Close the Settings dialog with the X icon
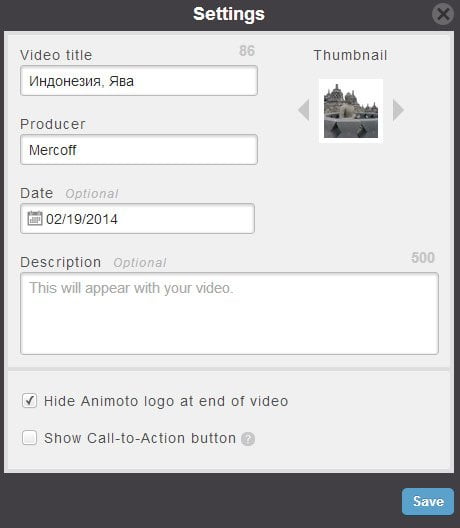The image size is (460, 528). pos(442,14)
